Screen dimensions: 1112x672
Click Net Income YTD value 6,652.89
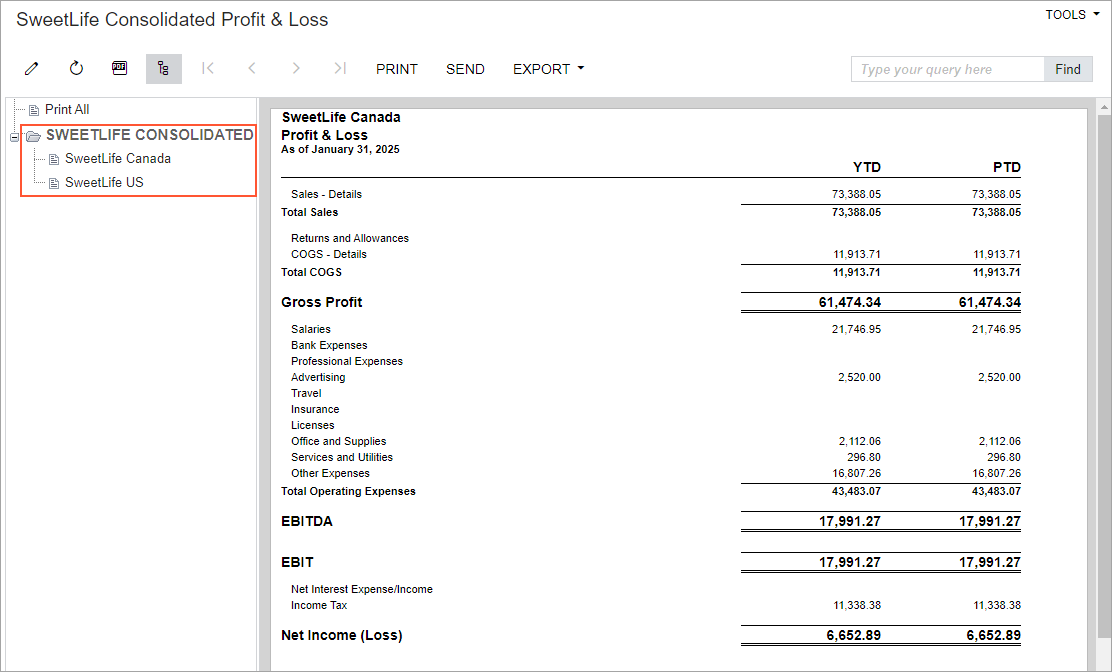tap(854, 635)
